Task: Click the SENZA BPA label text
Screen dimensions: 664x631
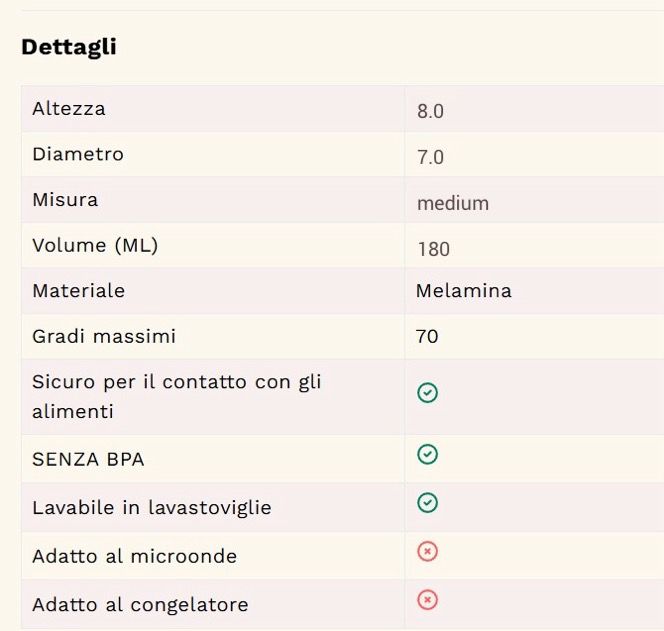Action: coord(88,460)
